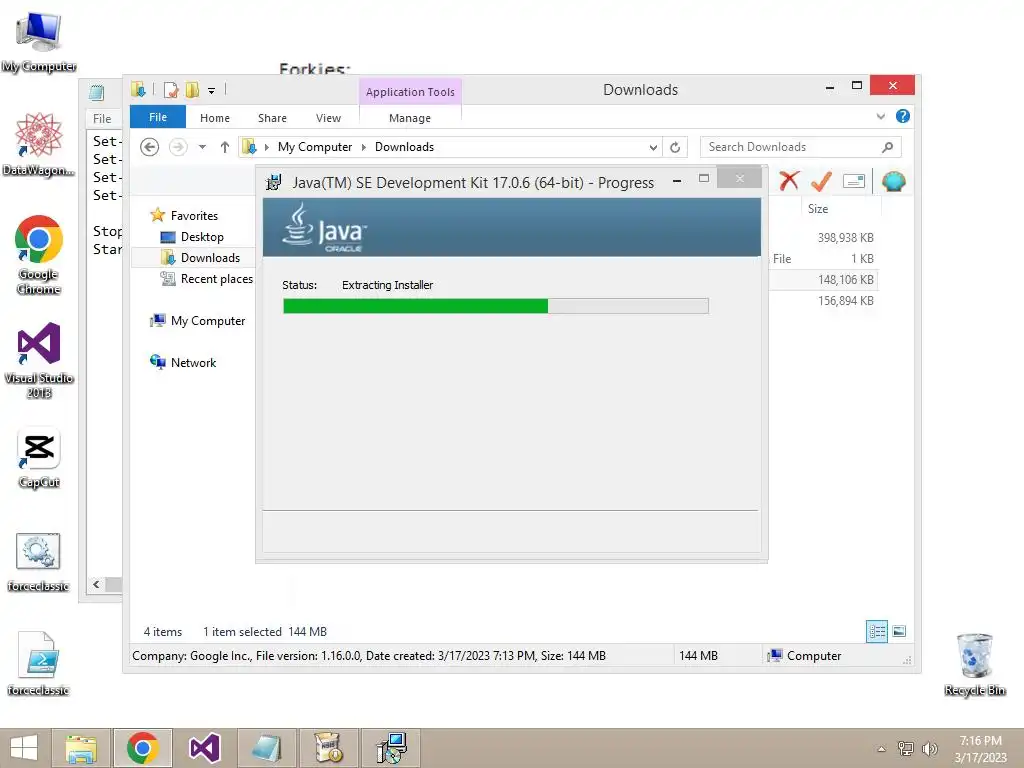Click the orange checkmark toolbar icon
Viewport: 1024px width, 768px height.
[821, 181]
